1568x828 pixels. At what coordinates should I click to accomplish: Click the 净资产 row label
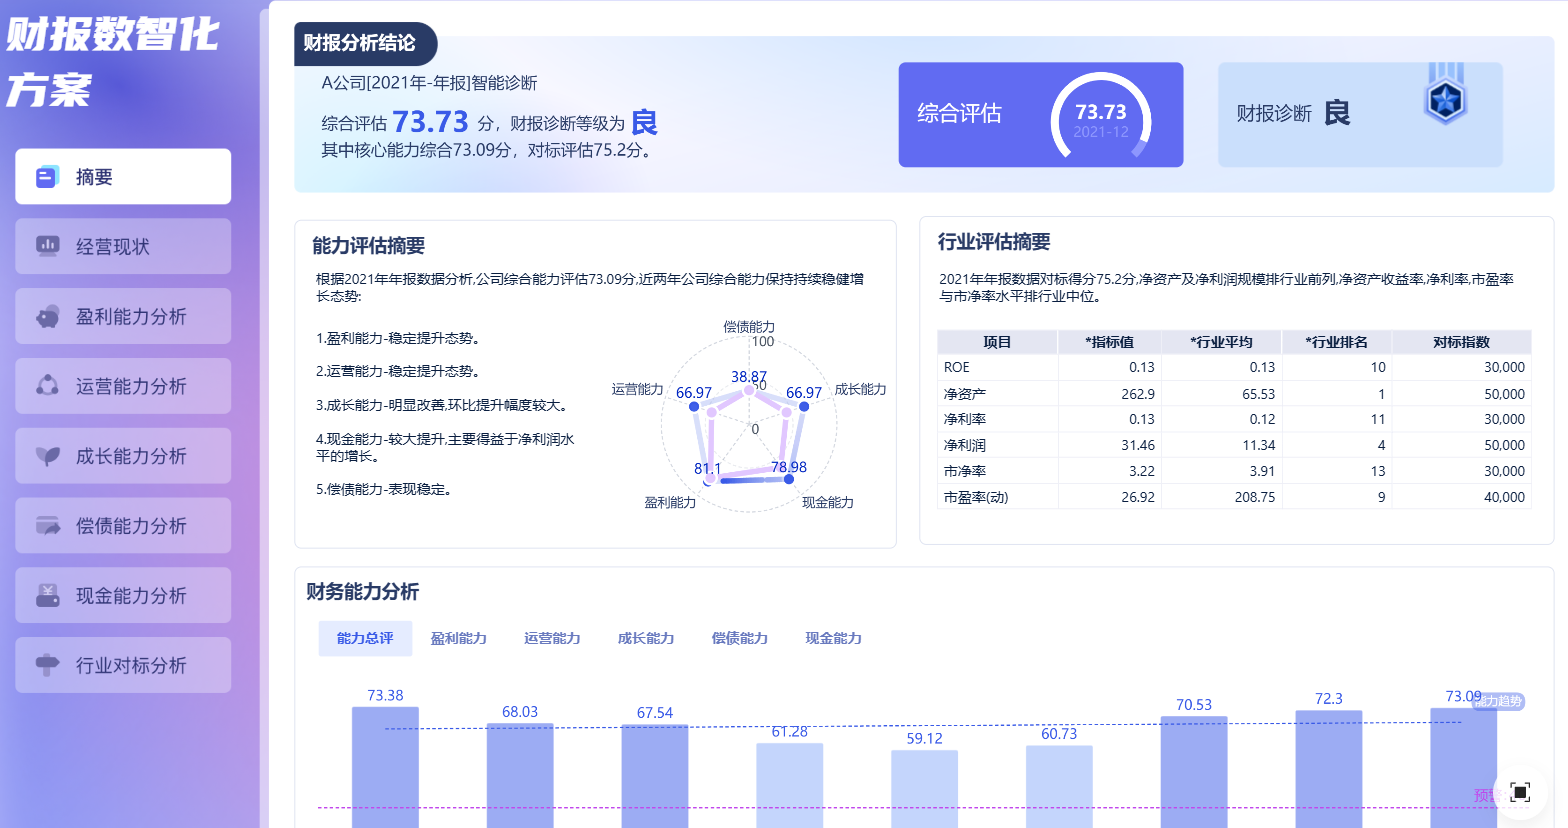pos(965,394)
